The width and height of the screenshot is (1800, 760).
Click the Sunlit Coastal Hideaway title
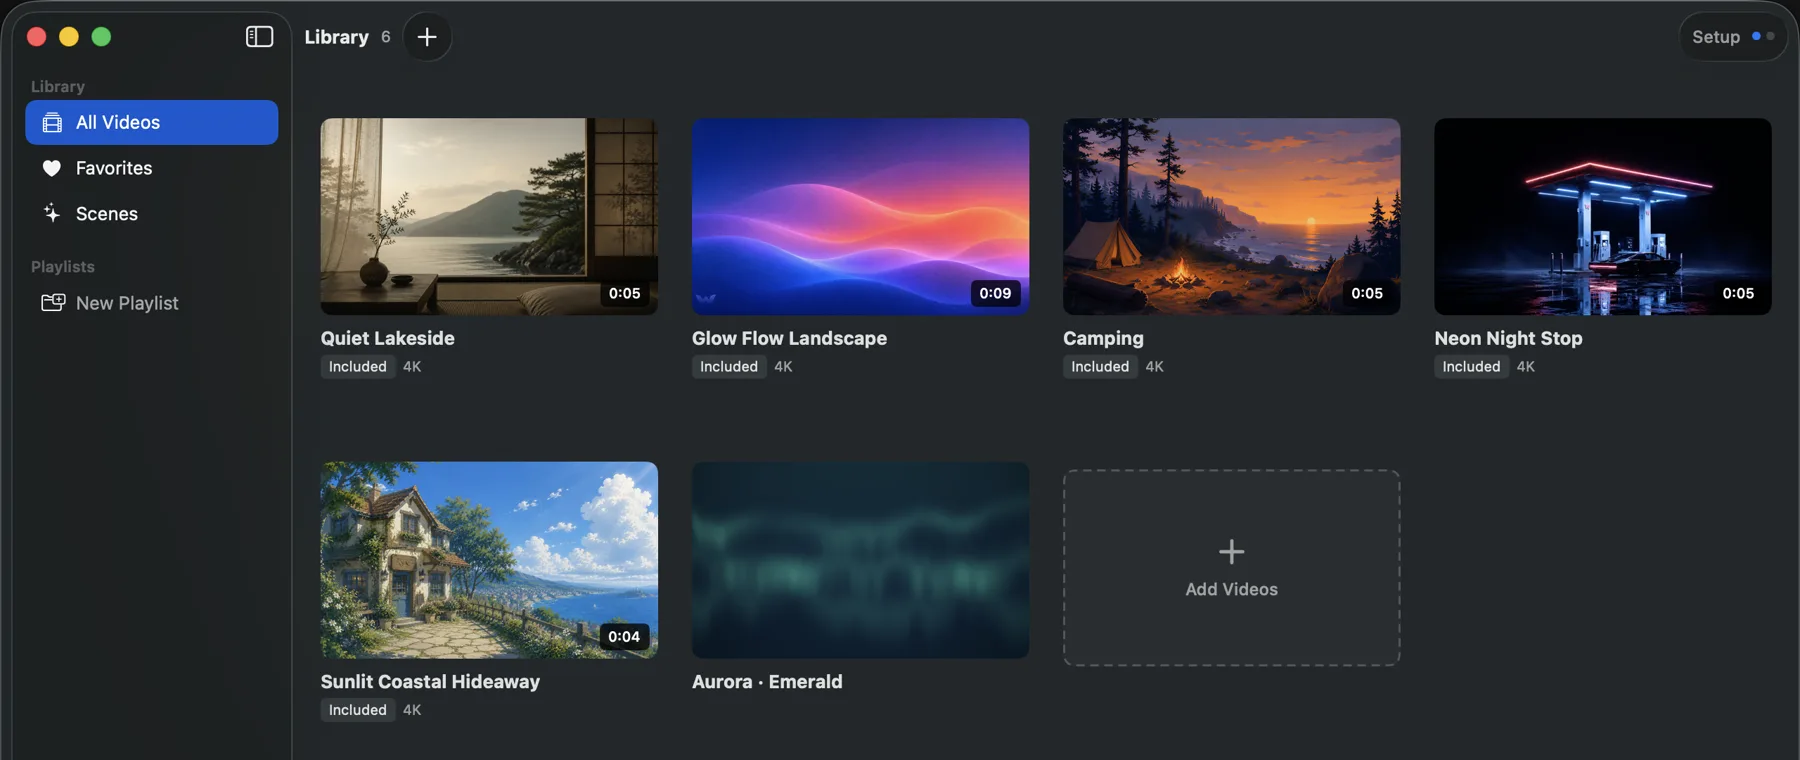pos(430,681)
